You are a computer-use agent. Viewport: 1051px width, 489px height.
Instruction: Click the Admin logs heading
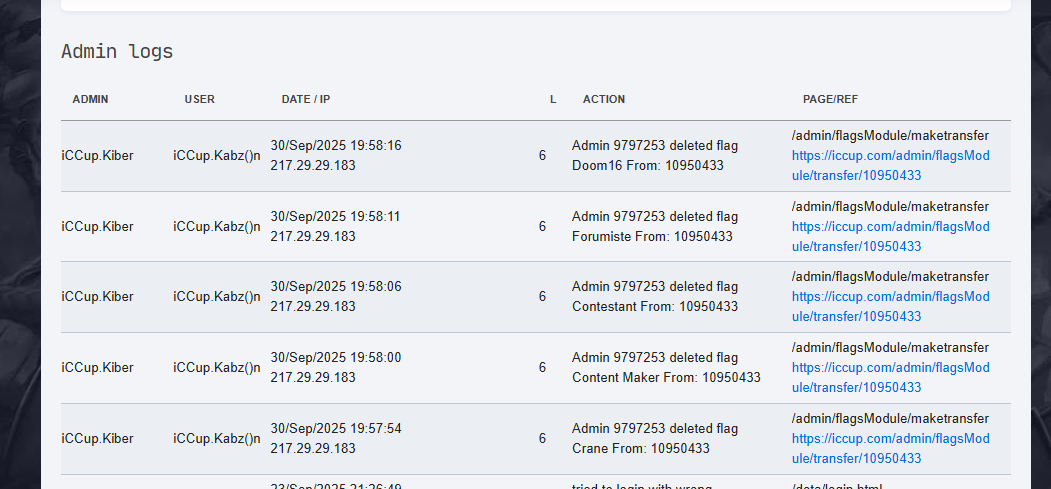tap(117, 51)
